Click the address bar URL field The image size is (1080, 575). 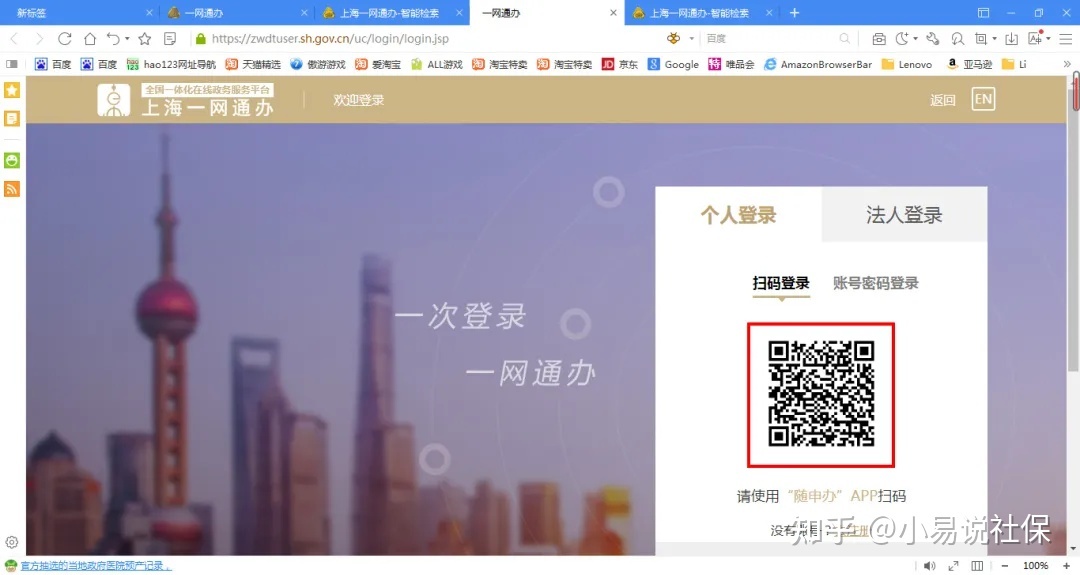click(427, 39)
